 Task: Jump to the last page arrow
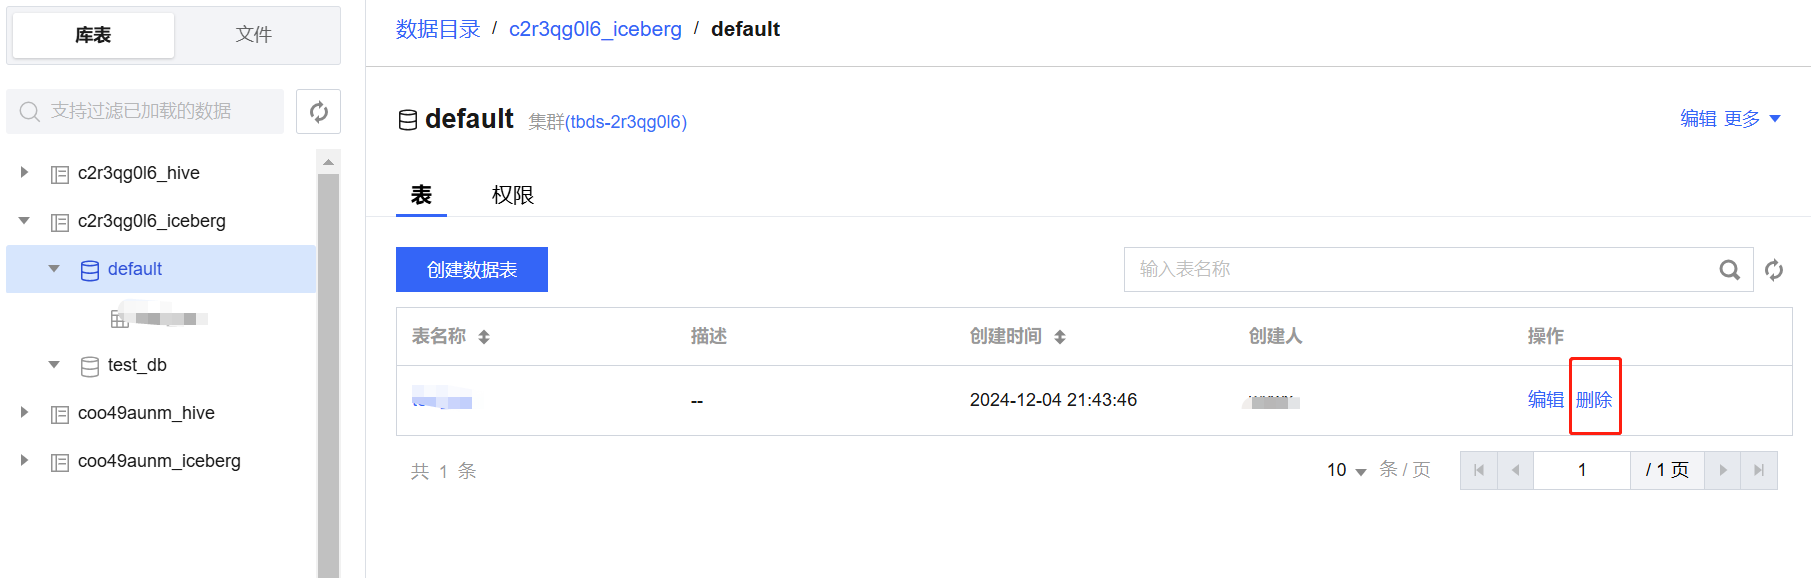pos(1759,470)
